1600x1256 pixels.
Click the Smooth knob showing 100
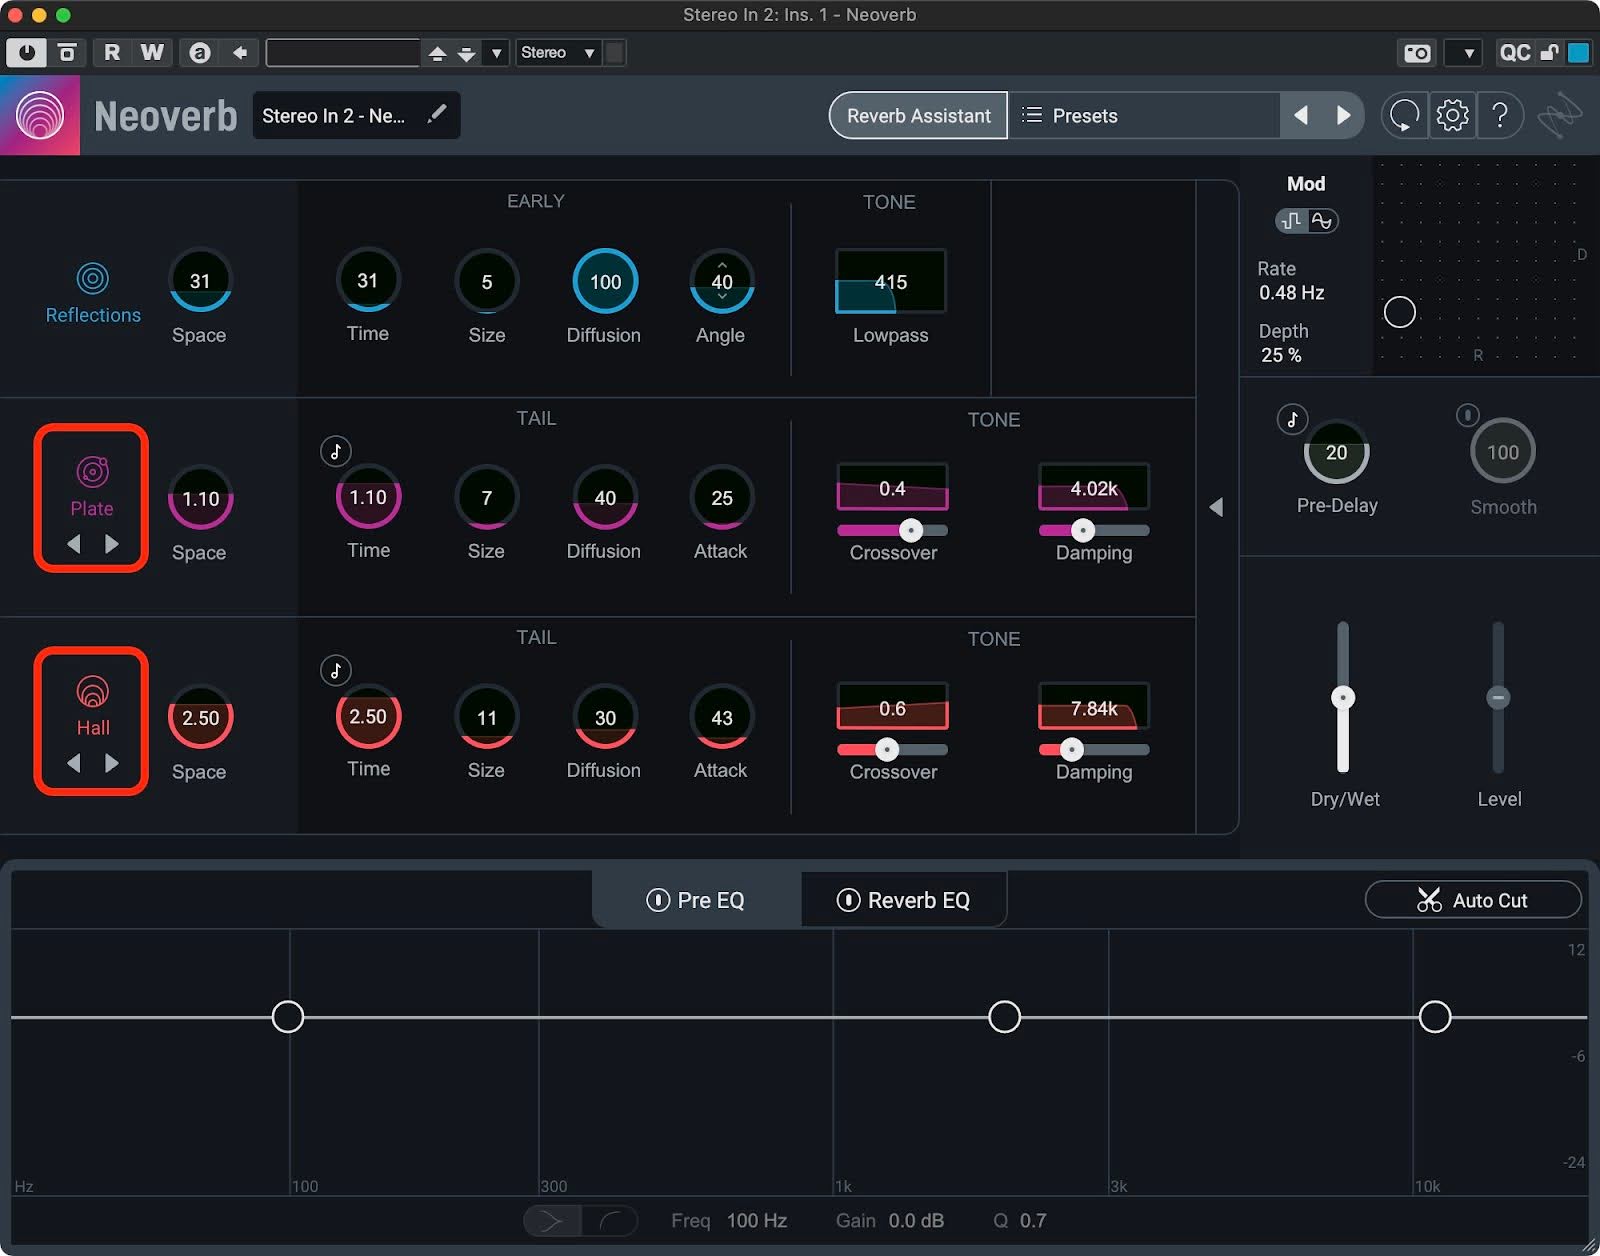point(1502,453)
